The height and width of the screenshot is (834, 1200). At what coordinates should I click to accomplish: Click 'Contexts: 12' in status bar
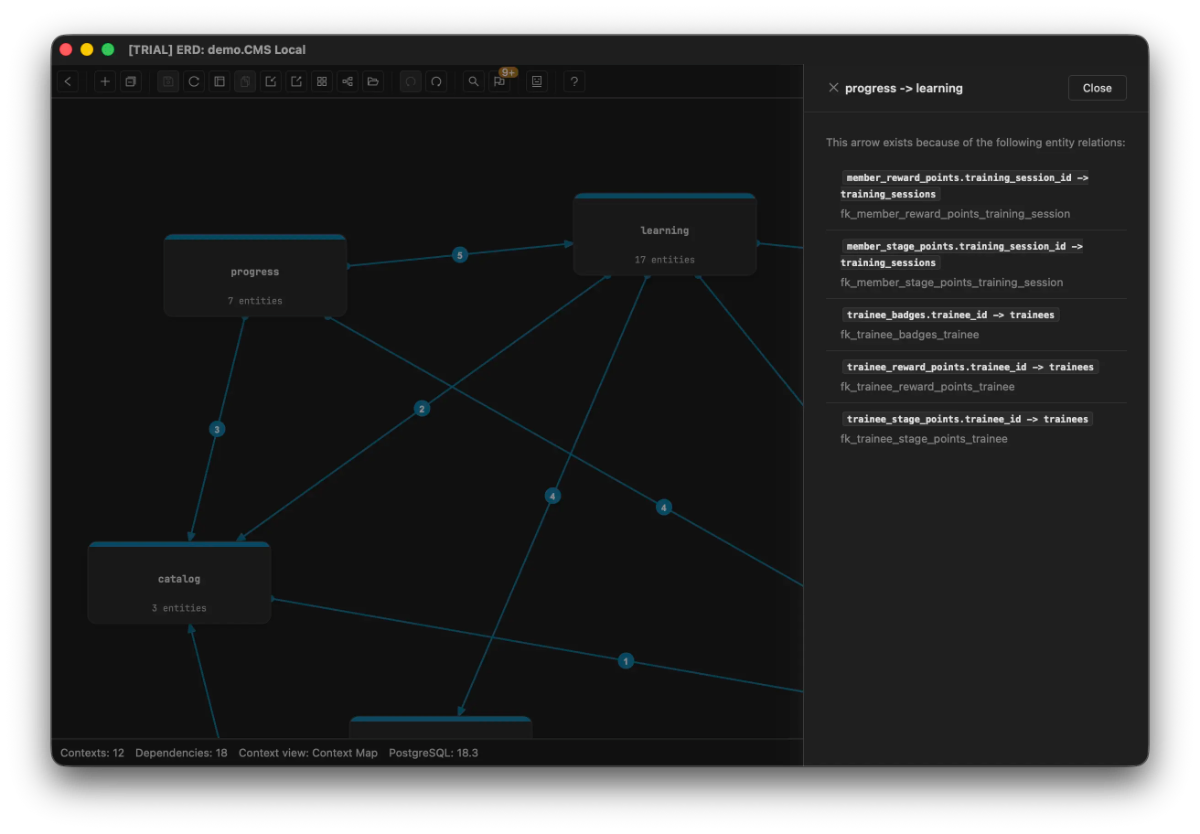point(92,753)
